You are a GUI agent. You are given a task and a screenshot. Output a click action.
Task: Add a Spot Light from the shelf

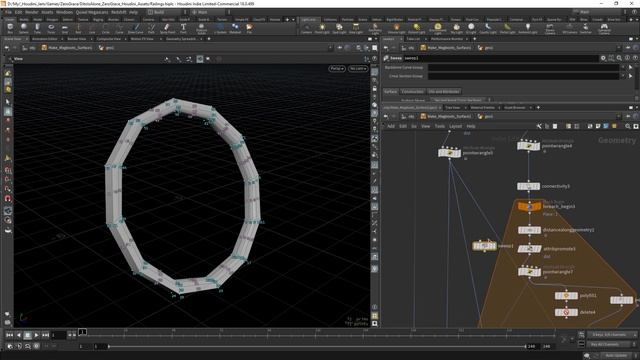tap(339, 28)
